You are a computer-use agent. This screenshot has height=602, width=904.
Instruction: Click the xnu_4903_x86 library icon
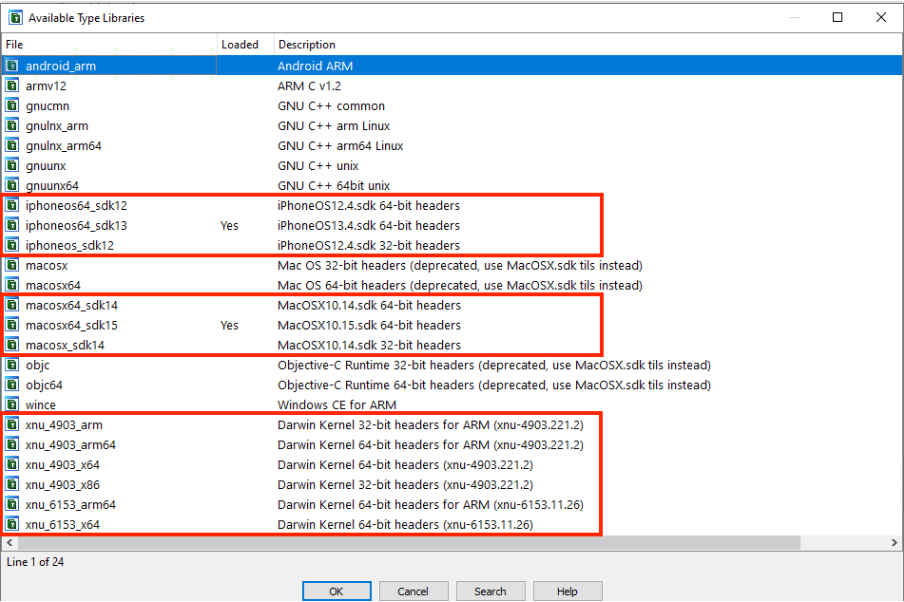pos(12,484)
